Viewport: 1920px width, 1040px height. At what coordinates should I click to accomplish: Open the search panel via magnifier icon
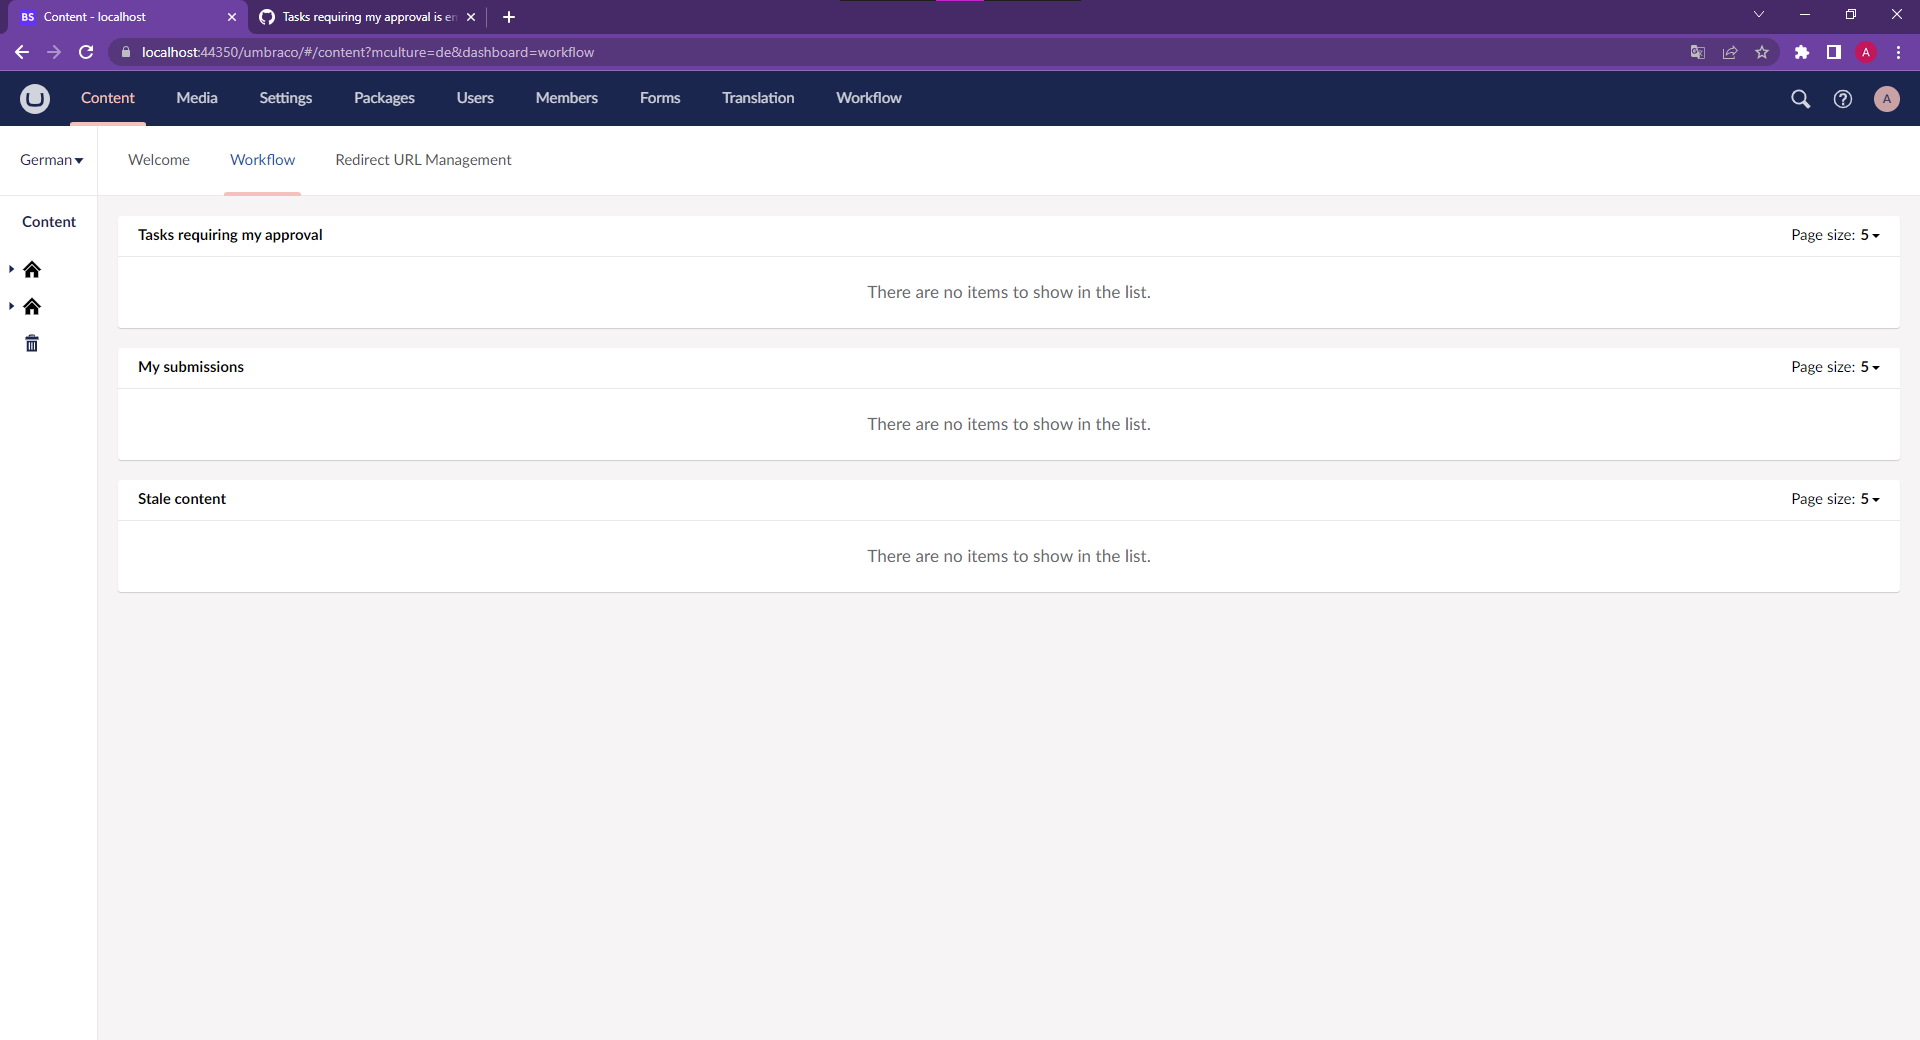(x=1800, y=99)
